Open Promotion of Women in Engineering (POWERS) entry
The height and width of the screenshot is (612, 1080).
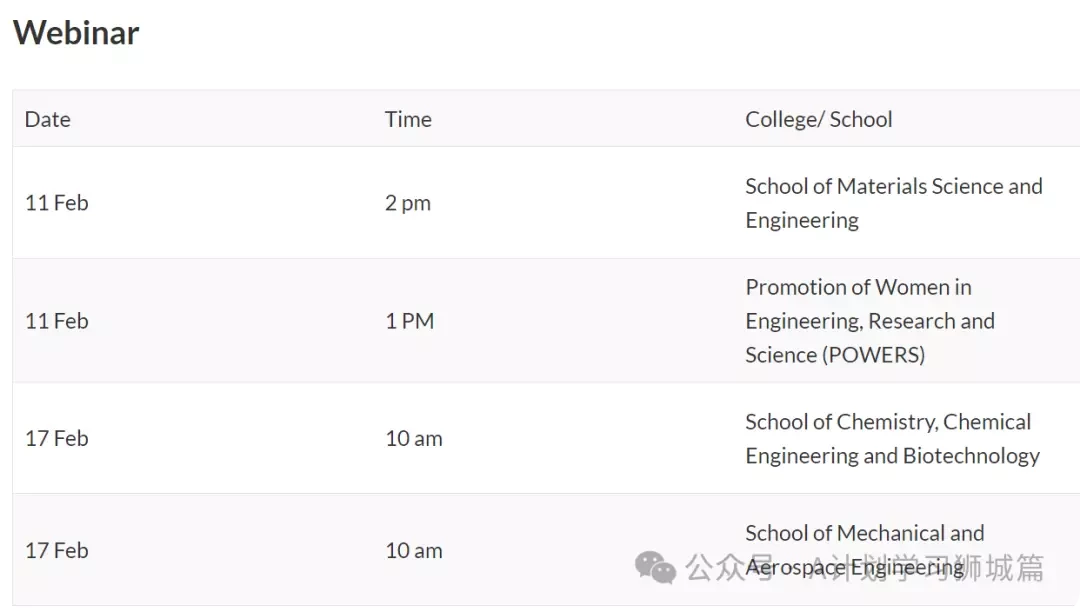click(870, 321)
